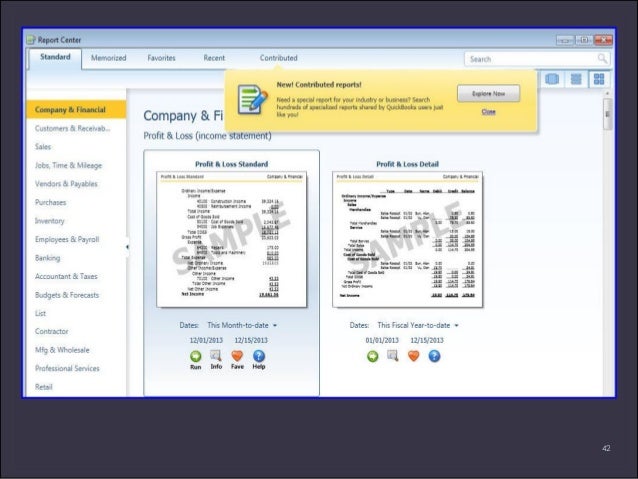This screenshot has width=638, height=479.
Task: Switch to grid view
Action: click(599, 79)
